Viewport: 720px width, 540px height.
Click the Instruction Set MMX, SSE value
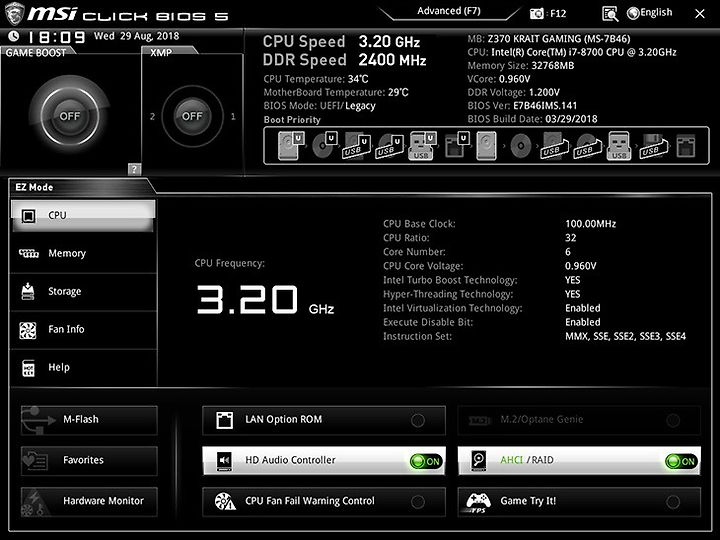pyautogui.click(x=625, y=337)
